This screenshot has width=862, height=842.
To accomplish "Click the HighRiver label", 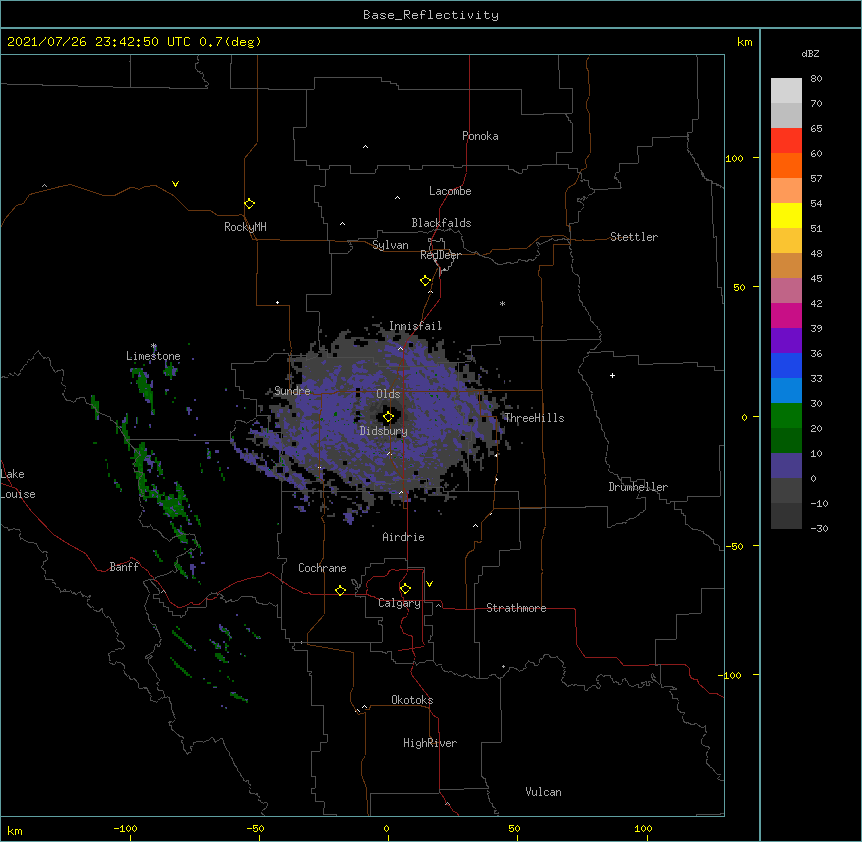I will 430,743.
